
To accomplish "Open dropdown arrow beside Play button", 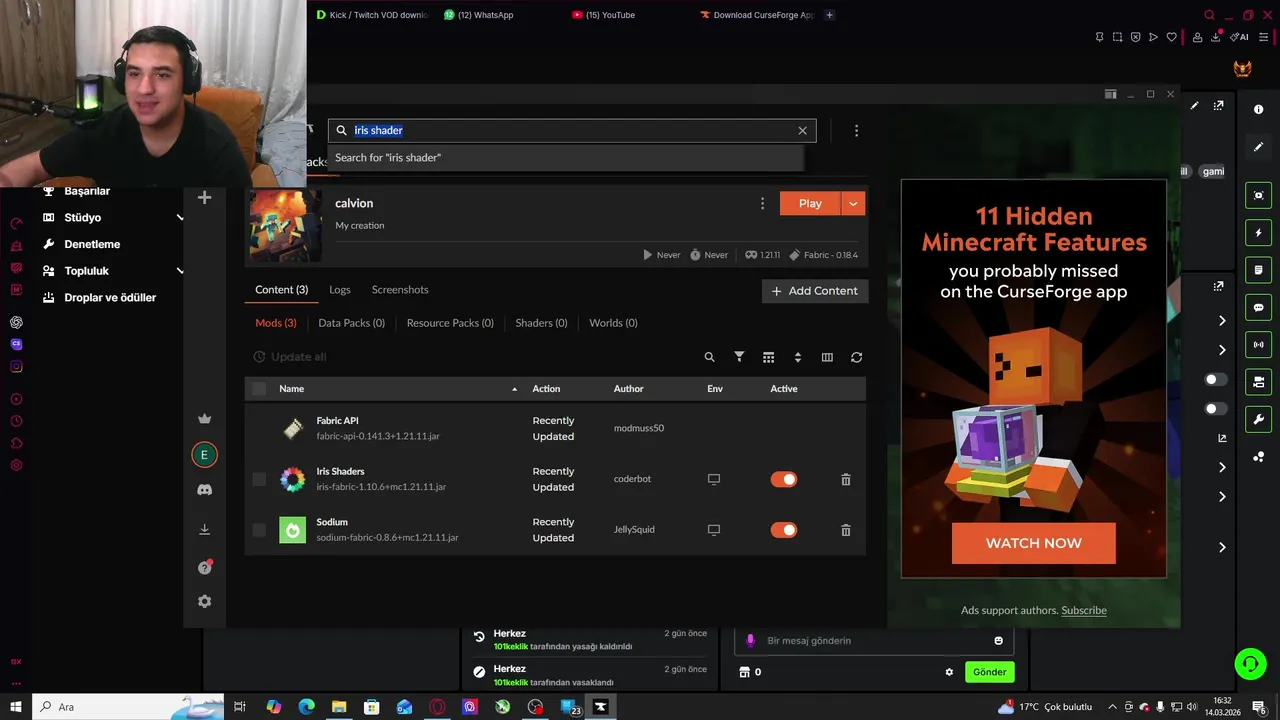I will pos(853,203).
